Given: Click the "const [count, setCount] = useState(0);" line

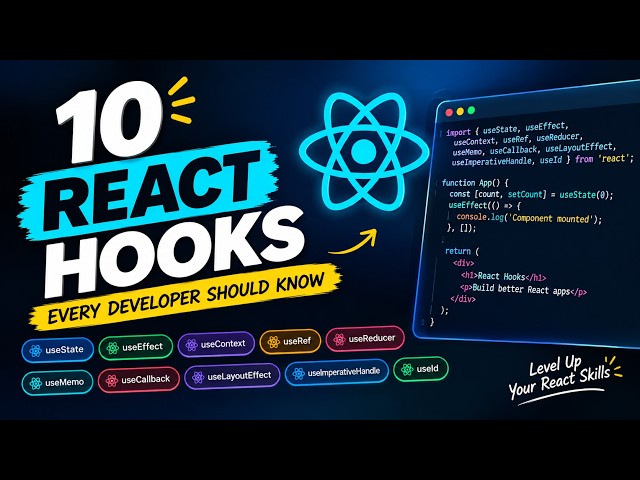Looking at the screenshot, I should (x=531, y=194).
